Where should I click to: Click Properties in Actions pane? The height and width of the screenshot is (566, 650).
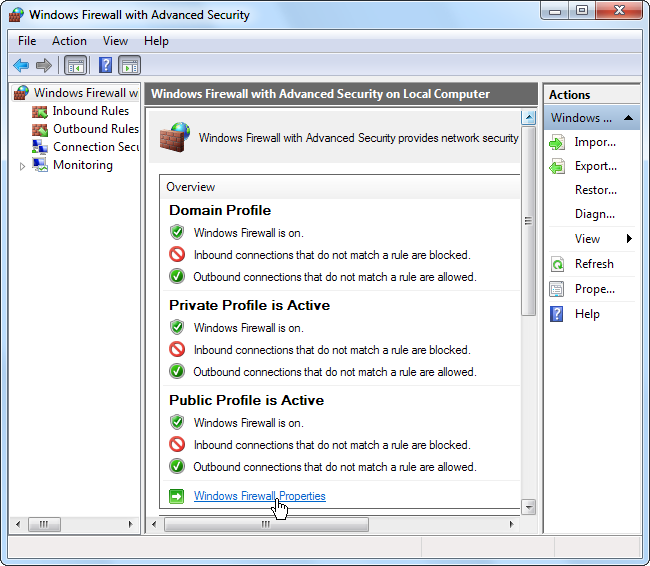(594, 289)
